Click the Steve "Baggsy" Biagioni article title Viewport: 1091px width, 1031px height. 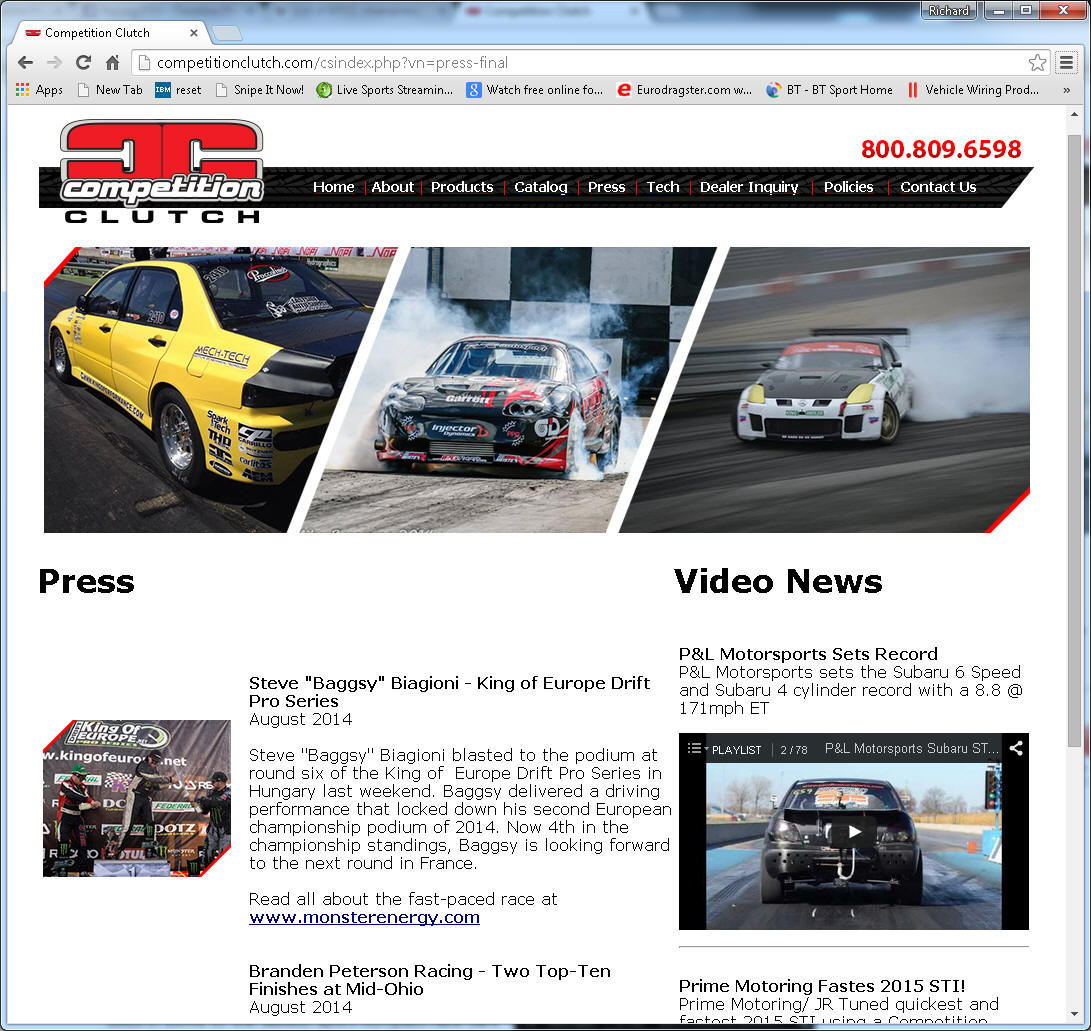pos(449,692)
